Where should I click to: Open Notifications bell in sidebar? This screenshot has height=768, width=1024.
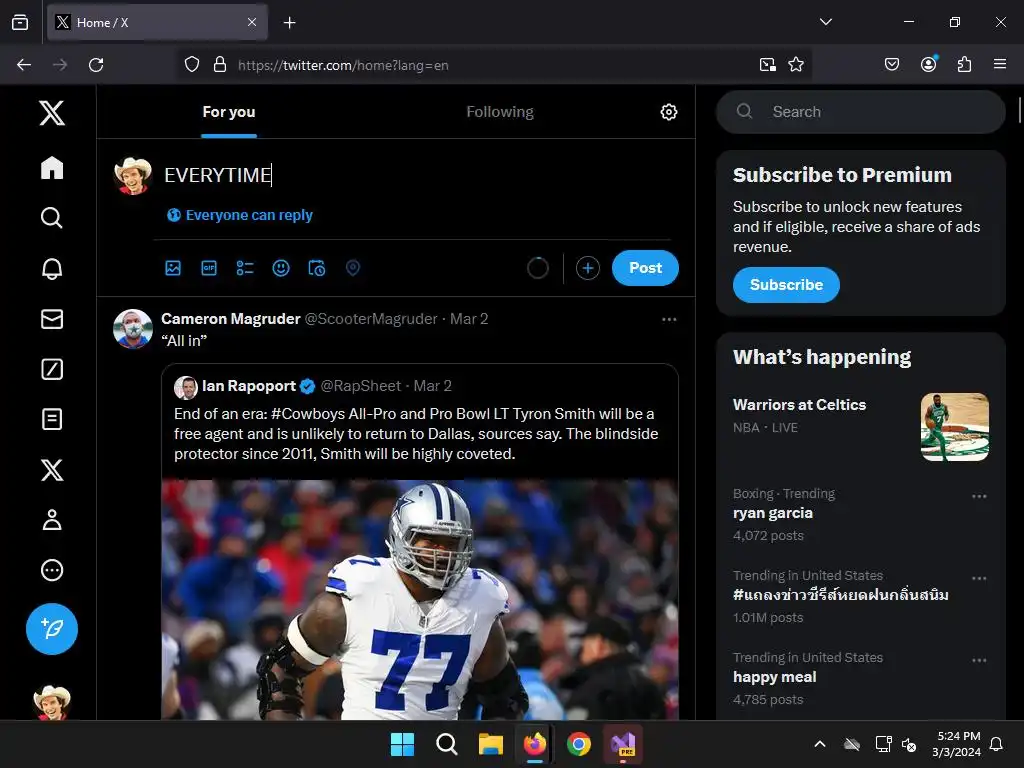point(52,268)
